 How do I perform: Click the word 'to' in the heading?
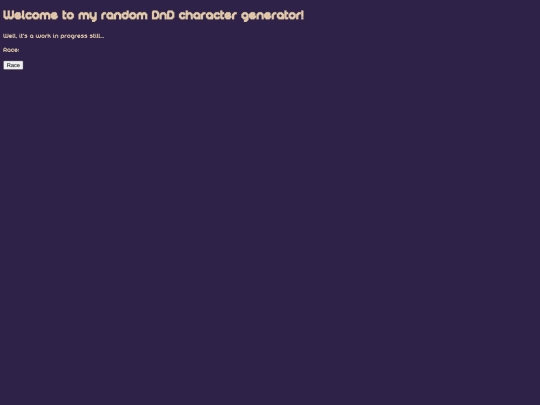[68, 15]
